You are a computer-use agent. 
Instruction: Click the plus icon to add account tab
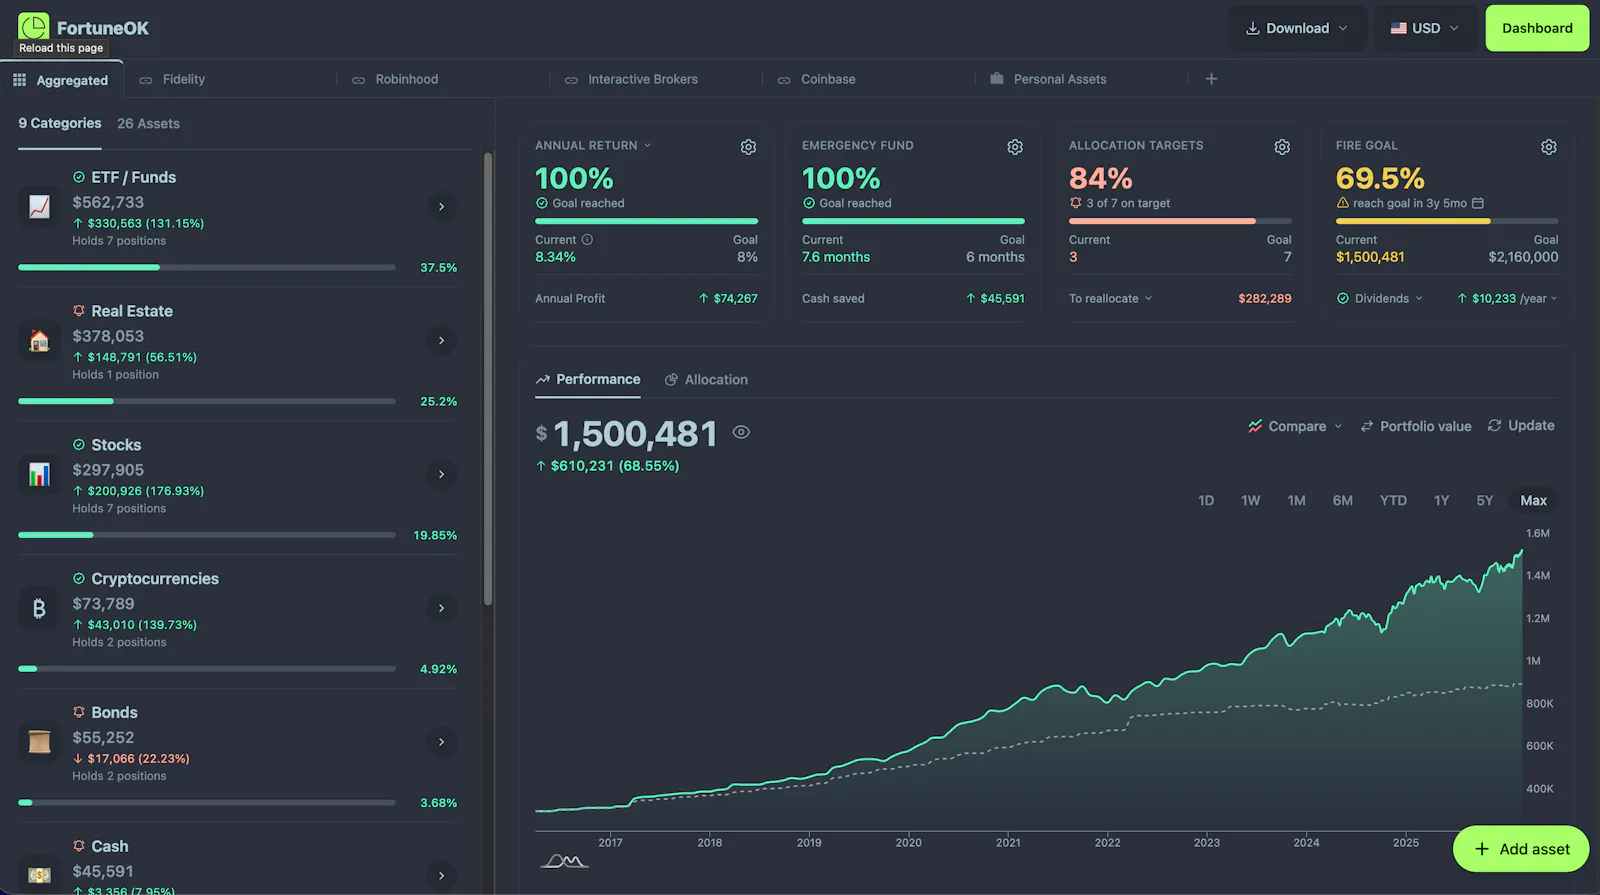coord(1211,79)
